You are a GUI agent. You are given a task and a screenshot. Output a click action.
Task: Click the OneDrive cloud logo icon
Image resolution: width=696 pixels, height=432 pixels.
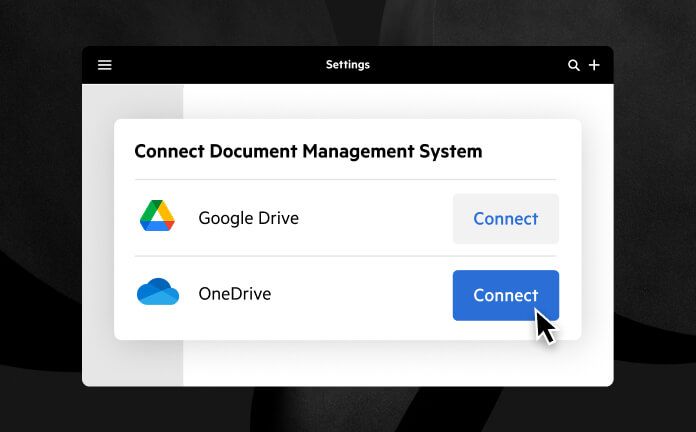point(158,292)
